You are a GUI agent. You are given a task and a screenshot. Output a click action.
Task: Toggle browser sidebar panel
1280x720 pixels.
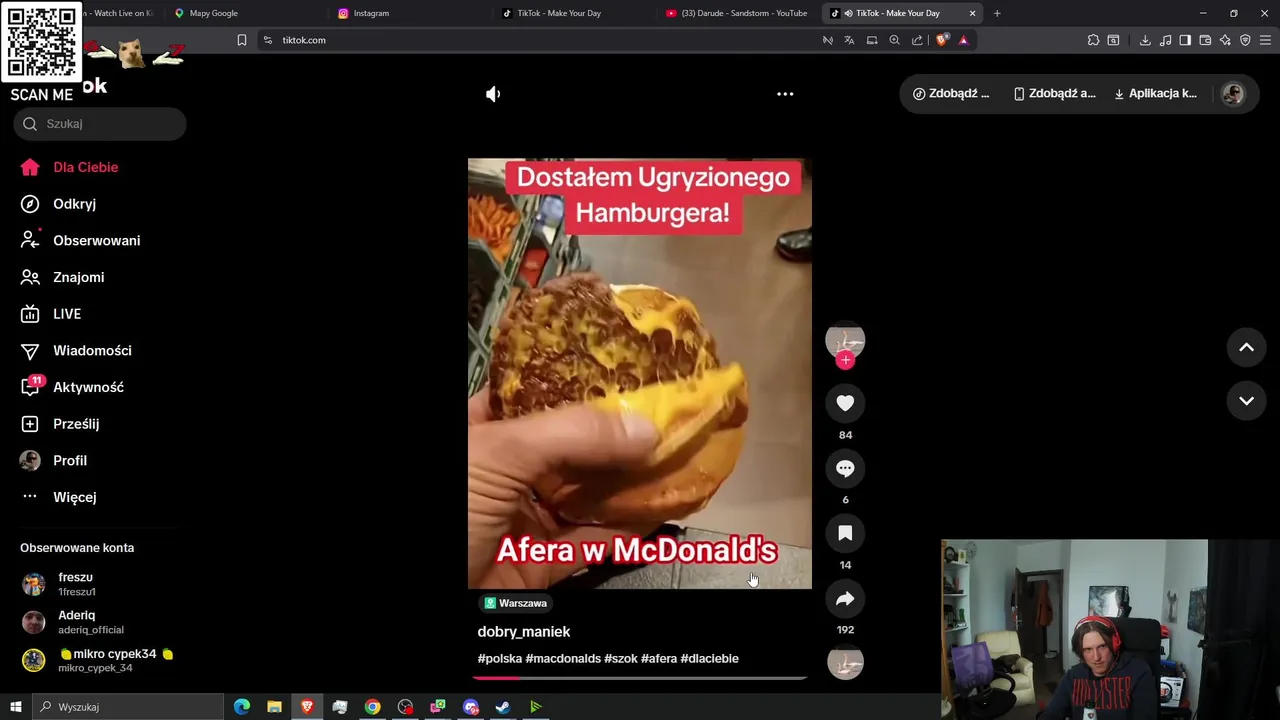pos(1185,40)
